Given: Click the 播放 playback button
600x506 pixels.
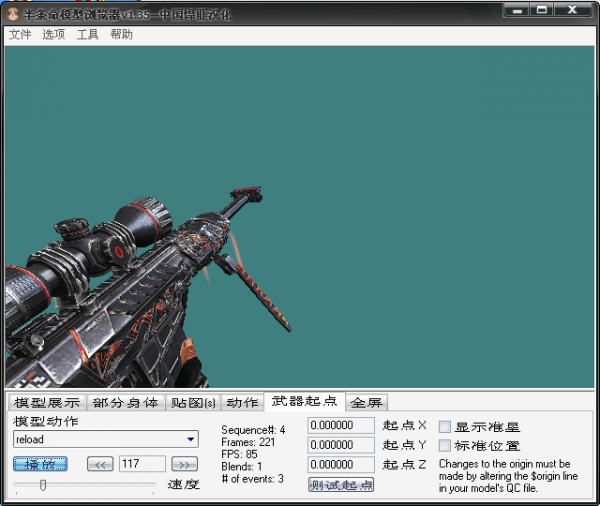Looking at the screenshot, I should (x=40, y=464).
